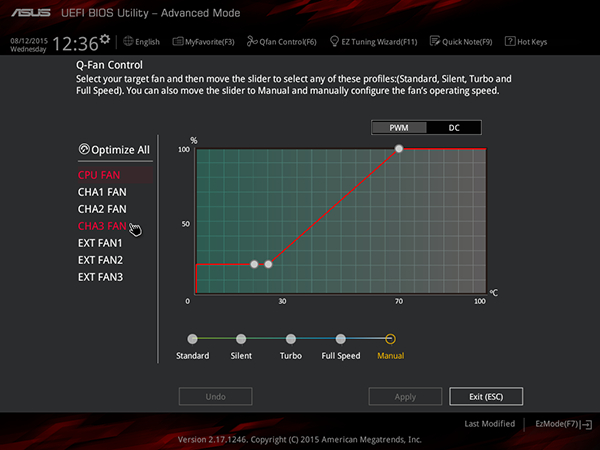Image resolution: width=600 pixels, height=450 pixels.
Task: Click the Q-Fan Control heading
Action: pyautogui.click(x=109, y=65)
